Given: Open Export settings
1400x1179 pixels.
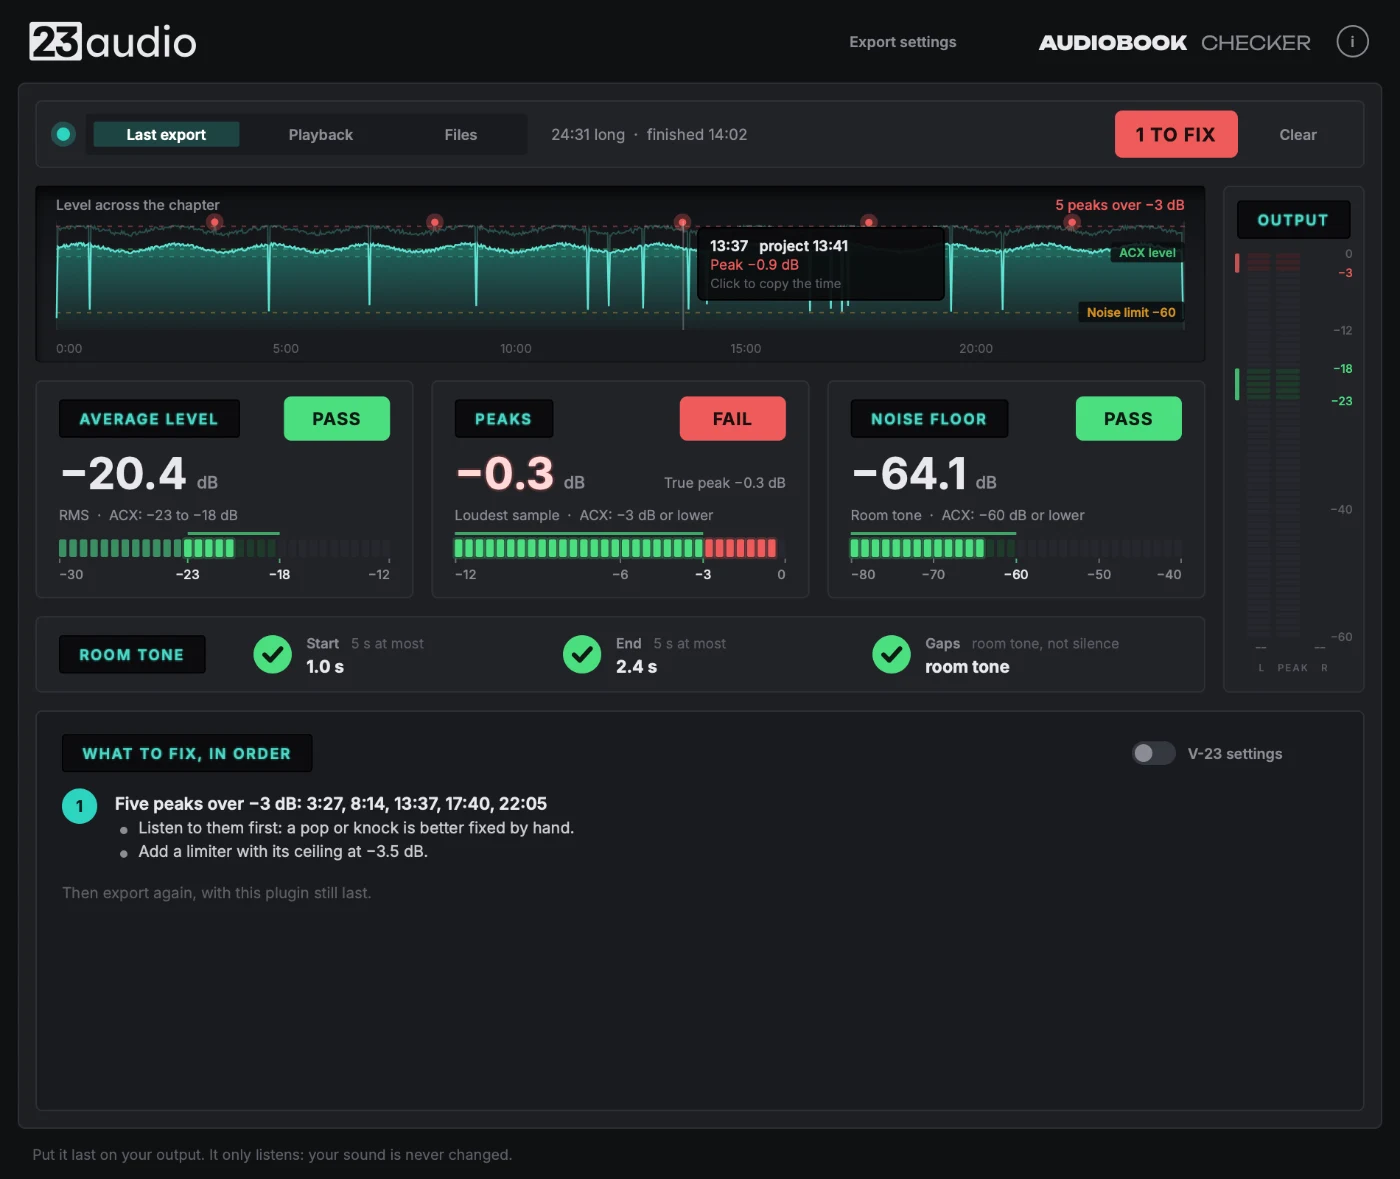Looking at the screenshot, I should click(903, 42).
